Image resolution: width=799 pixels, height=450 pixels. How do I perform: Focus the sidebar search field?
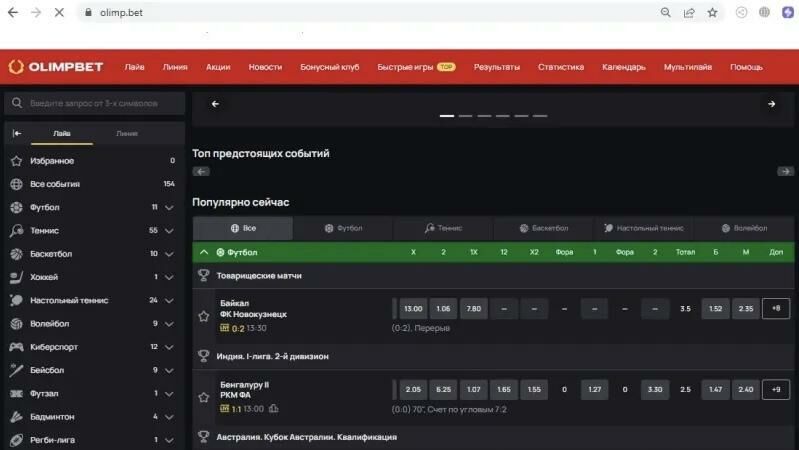(x=95, y=103)
